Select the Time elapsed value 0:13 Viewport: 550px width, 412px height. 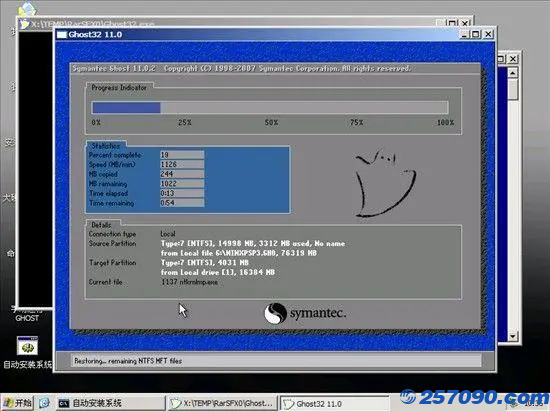pyautogui.click(x=182, y=193)
